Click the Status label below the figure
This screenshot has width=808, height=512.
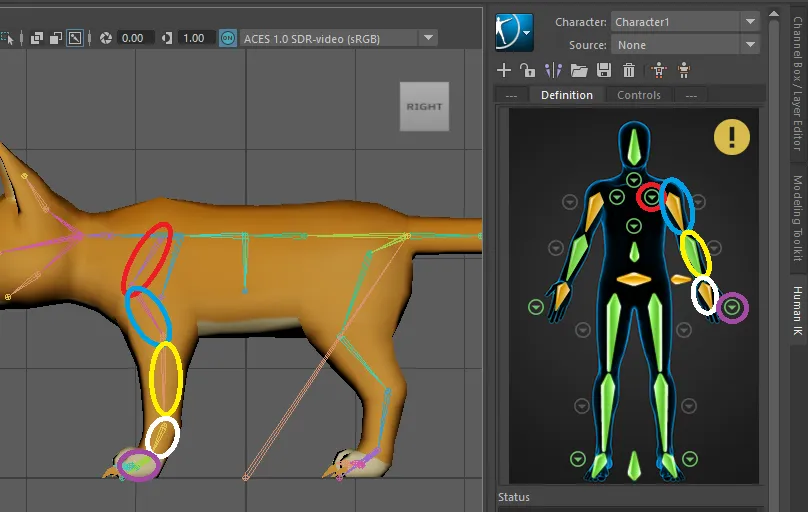(514, 497)
